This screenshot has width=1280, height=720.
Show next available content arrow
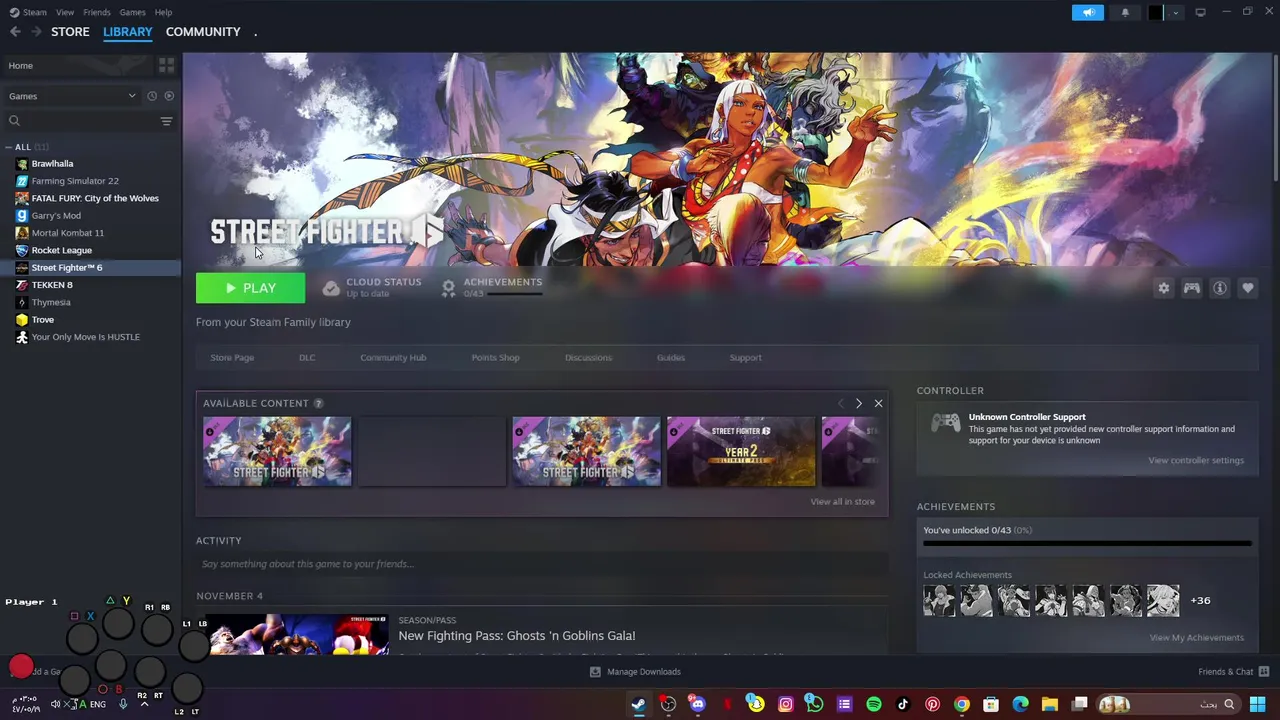(x=858, y=404)
